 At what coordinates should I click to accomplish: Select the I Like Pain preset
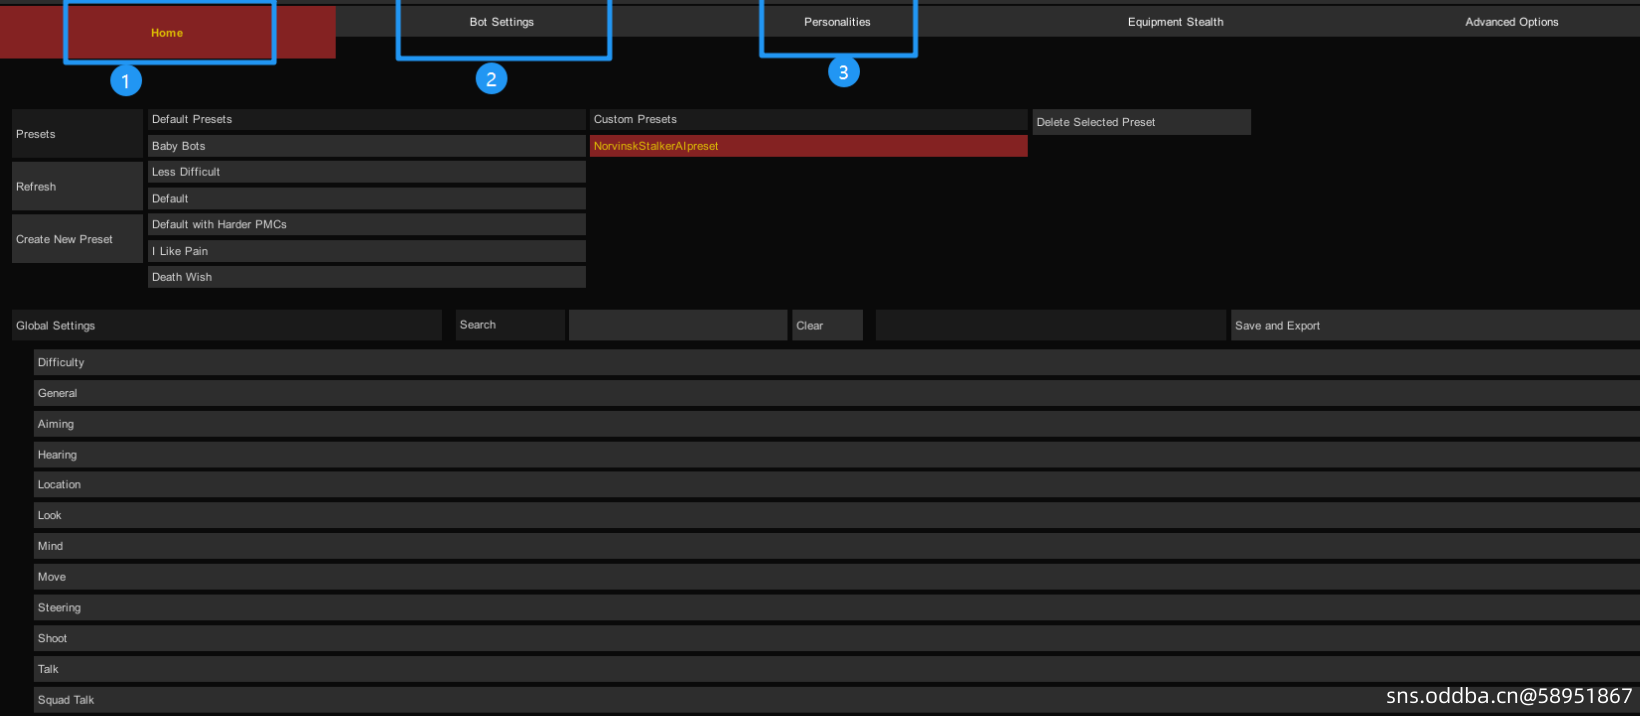(x=366, y=251)
